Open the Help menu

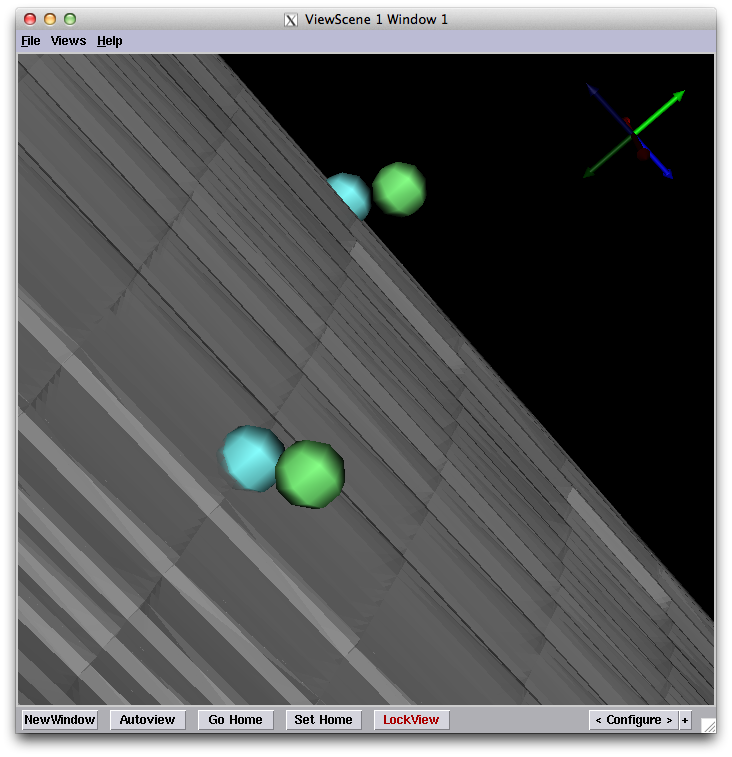point(110,41)
